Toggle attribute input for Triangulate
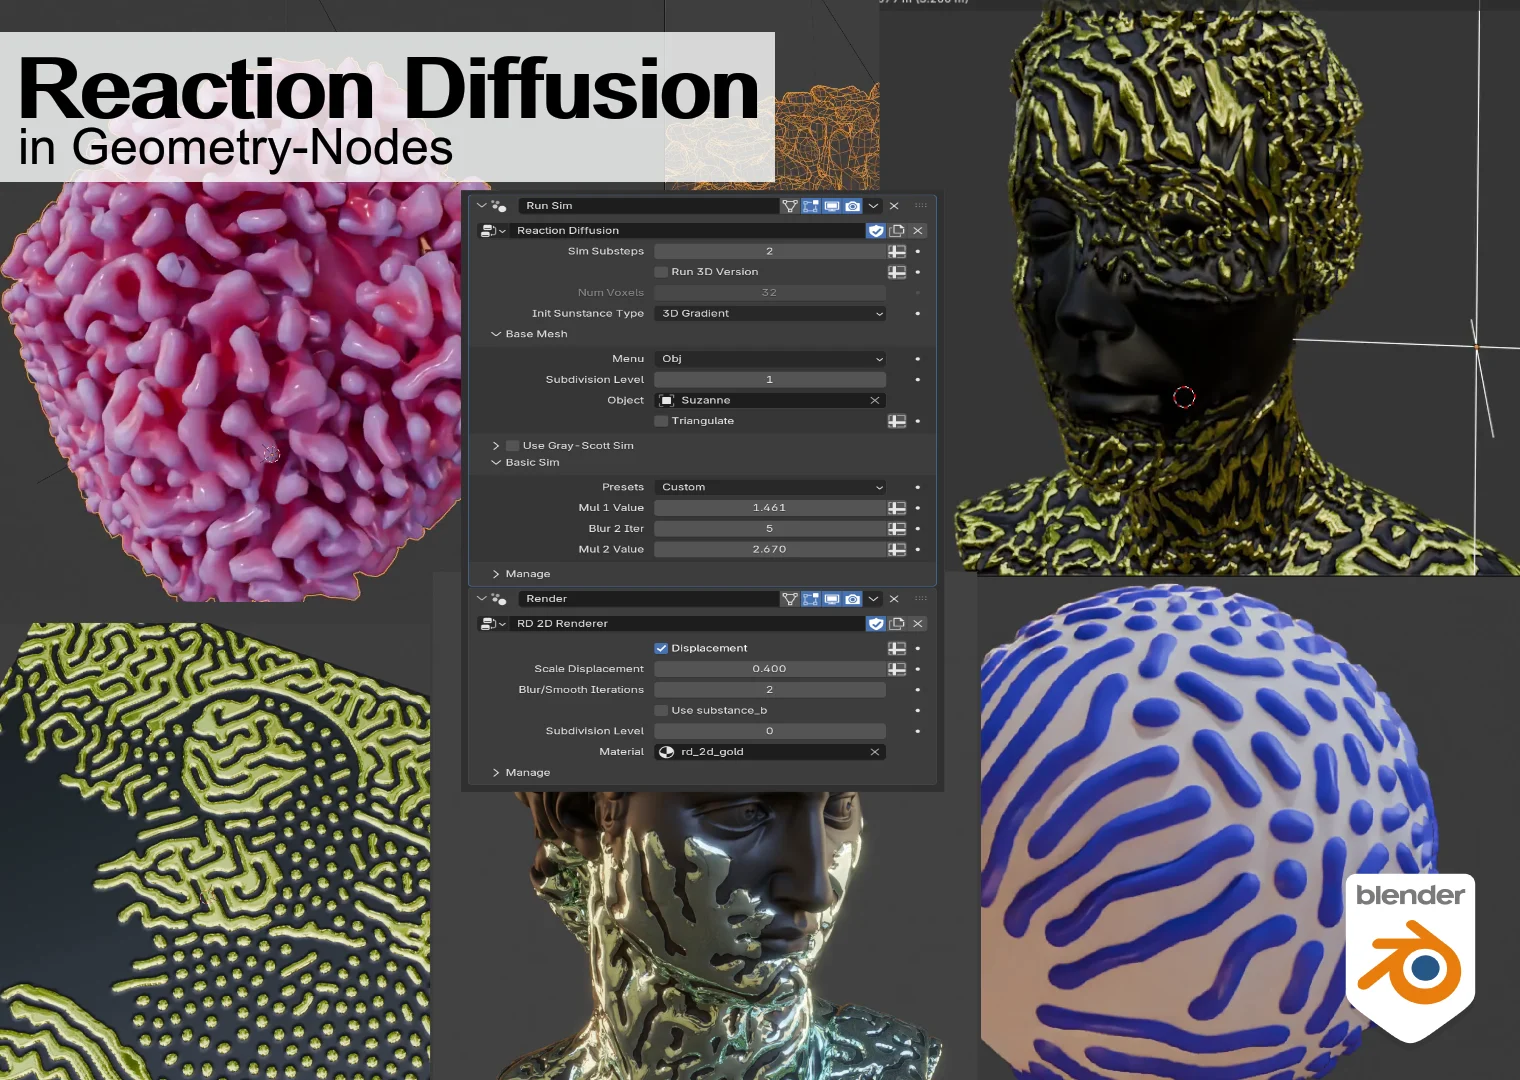Image resolution: width=1520 pixels, height=1080 pixels. (897, 421)
